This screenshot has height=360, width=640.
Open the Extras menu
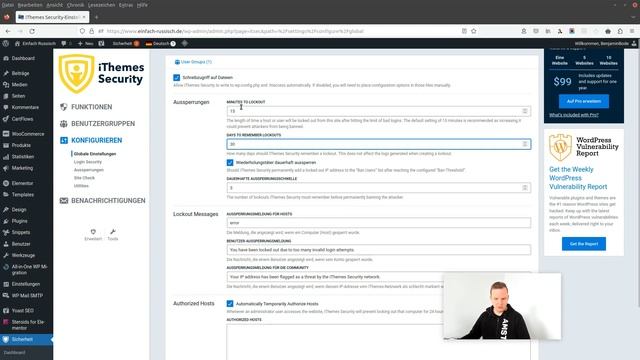[126, 5]
